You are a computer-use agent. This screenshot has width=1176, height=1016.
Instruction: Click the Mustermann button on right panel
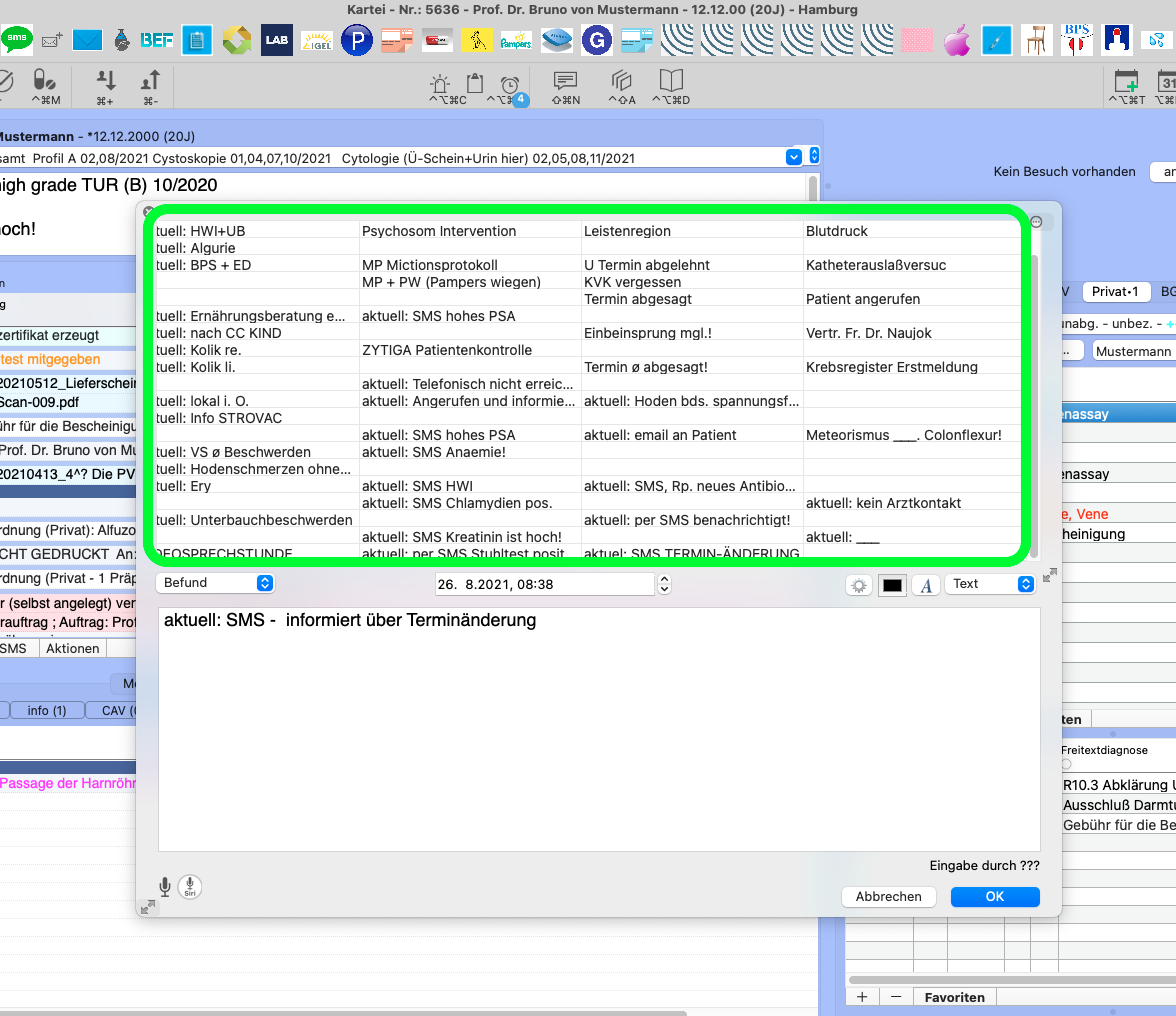[1134, 352]
